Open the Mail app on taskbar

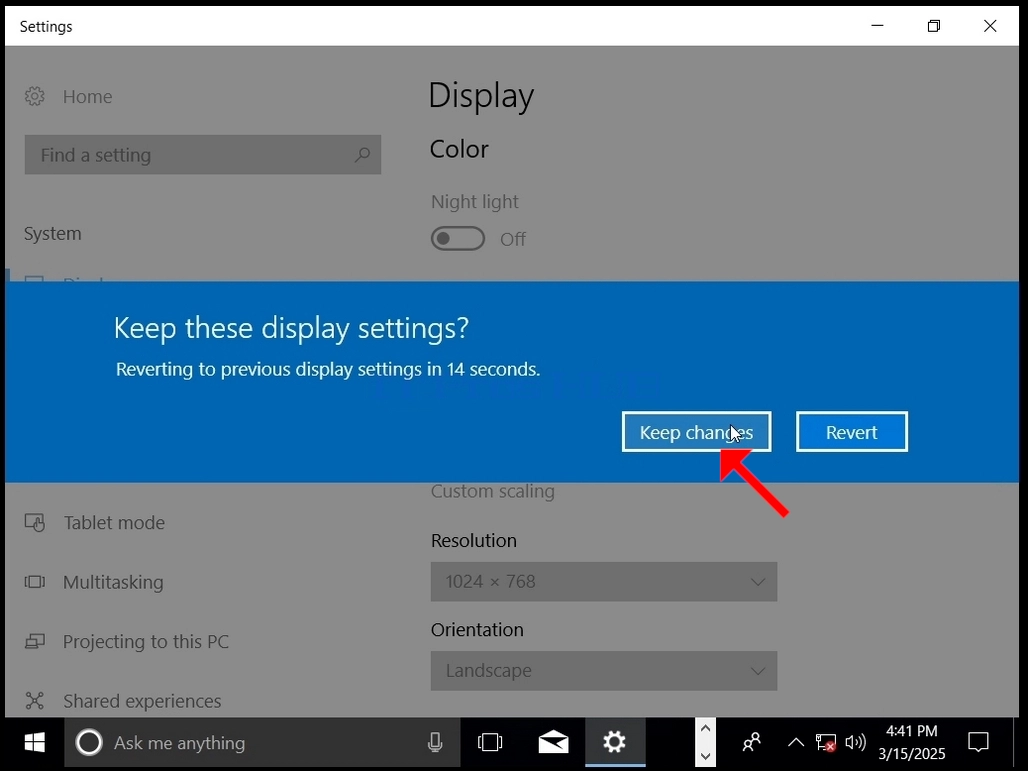coord(553,743)
